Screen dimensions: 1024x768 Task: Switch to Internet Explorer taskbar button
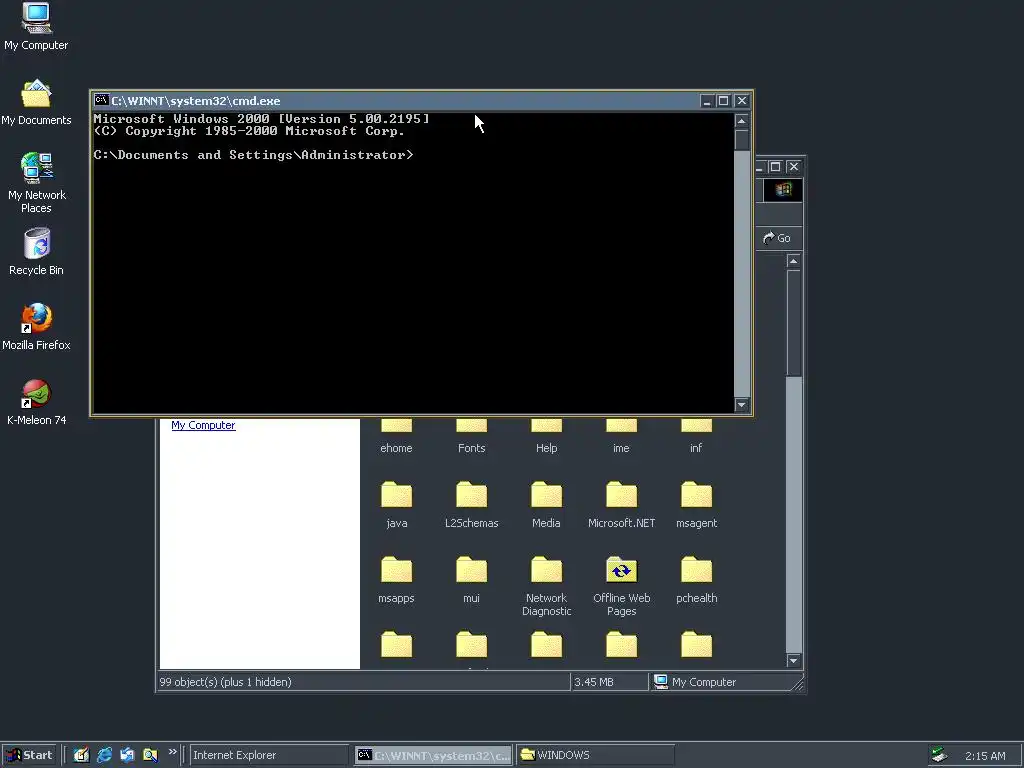click(x=268, y=755)
